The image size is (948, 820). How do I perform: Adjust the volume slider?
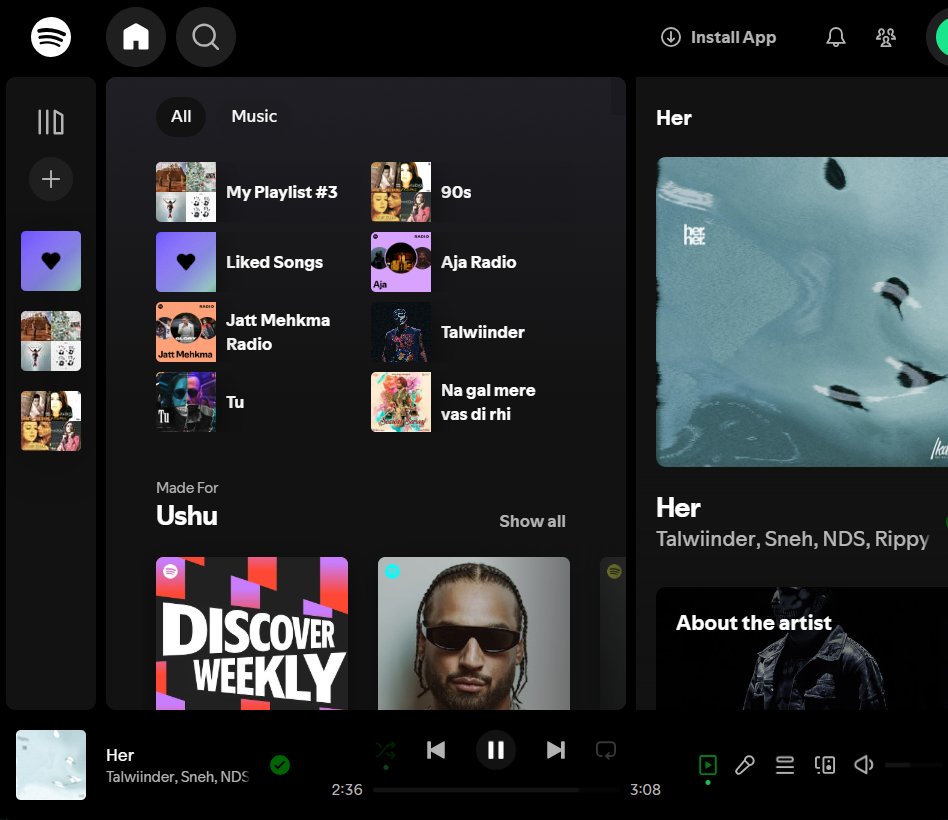(x=916, y=765)
